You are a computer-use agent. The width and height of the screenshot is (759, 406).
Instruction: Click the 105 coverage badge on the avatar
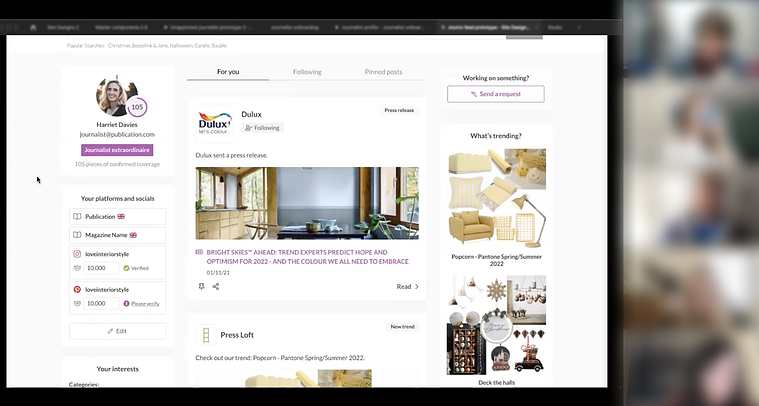point(137,107)
